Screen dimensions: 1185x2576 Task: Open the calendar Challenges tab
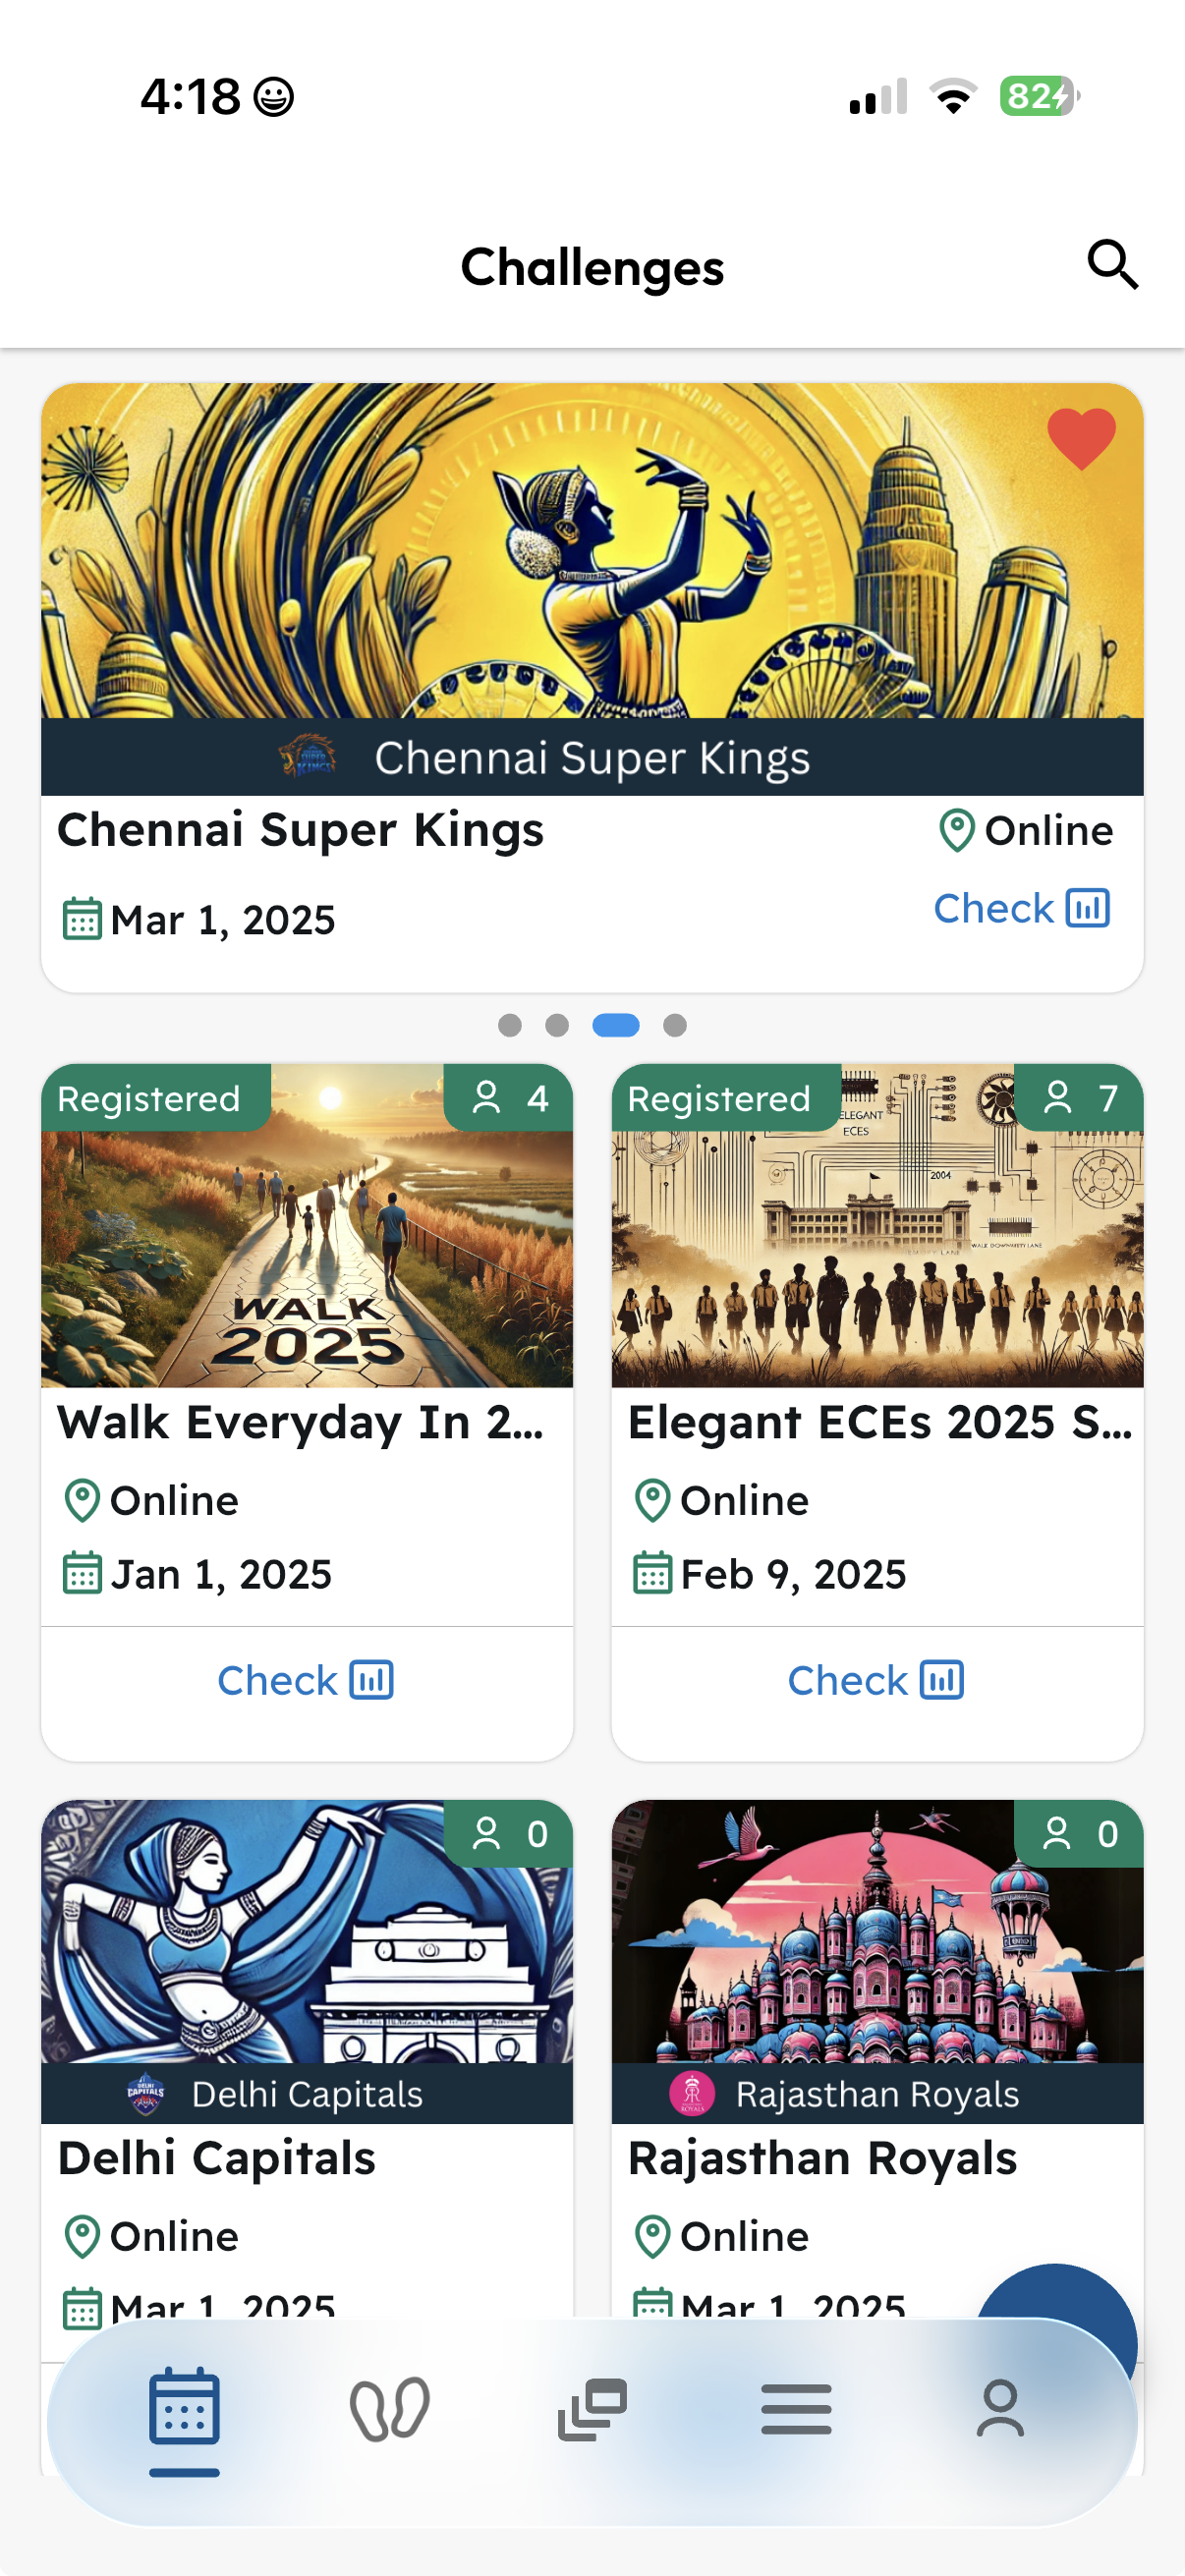click(184, 2408)
